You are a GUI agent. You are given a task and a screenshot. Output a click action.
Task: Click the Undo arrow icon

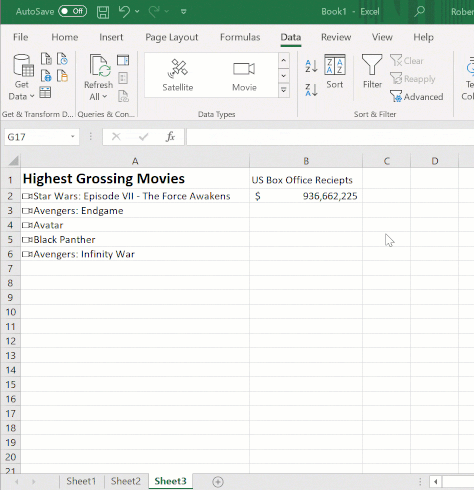pyautogui.click(x=124, y=11)
